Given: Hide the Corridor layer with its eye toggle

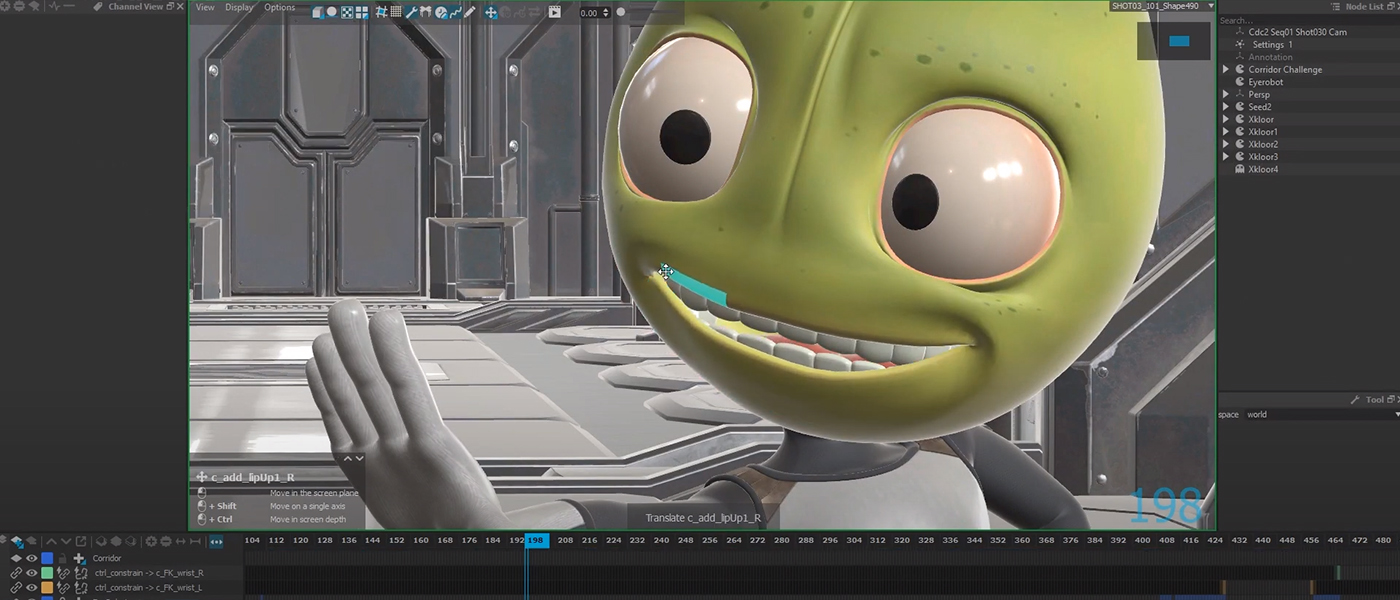Looking at the screenshot, I should click(31, 558).
